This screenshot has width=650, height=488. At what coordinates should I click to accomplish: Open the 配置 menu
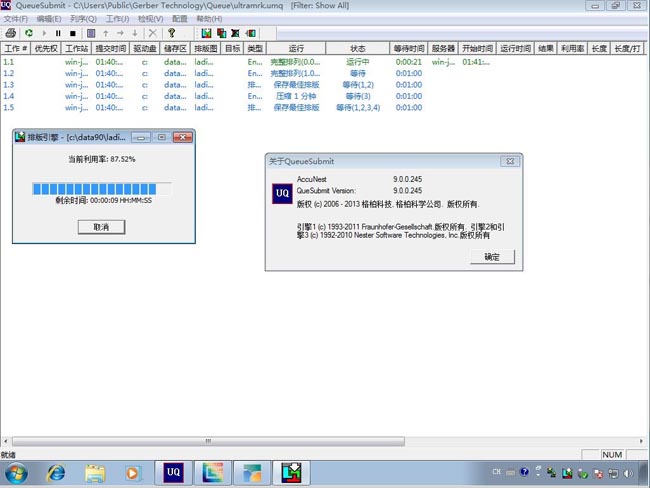(180, 19)
